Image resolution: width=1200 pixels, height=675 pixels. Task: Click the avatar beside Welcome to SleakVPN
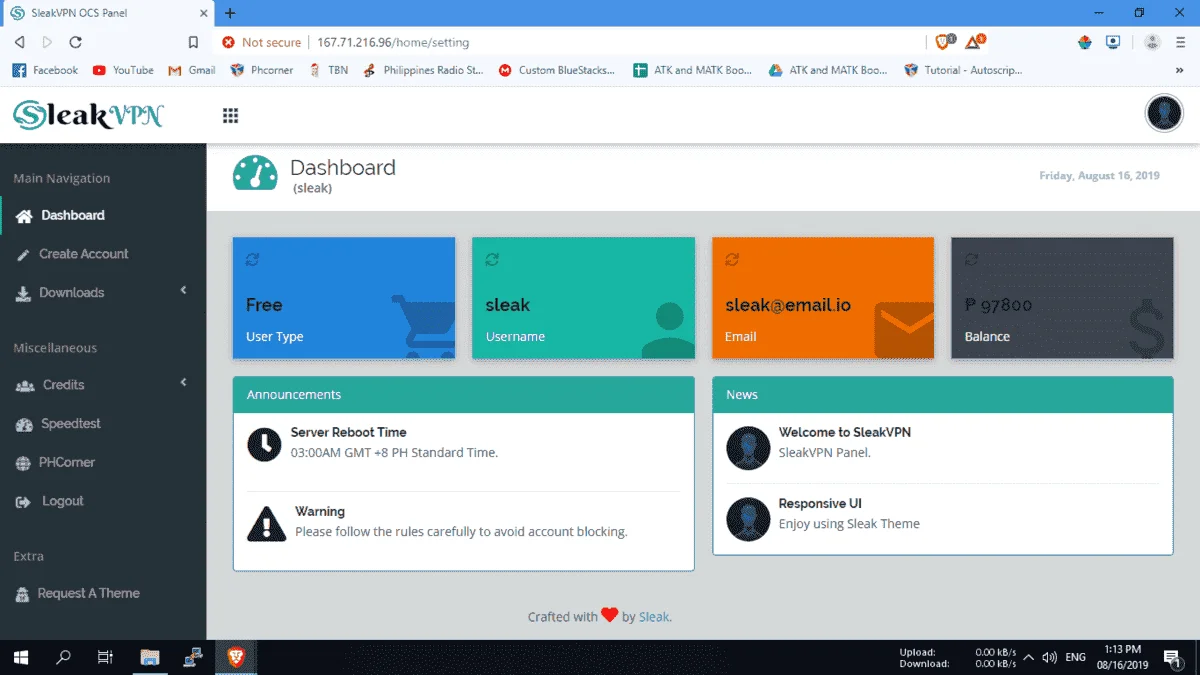[748, 447]
